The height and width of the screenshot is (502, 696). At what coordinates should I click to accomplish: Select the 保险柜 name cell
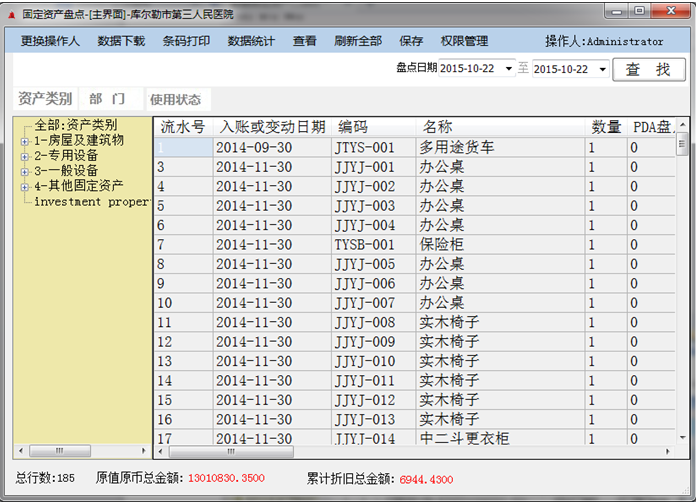500,245
